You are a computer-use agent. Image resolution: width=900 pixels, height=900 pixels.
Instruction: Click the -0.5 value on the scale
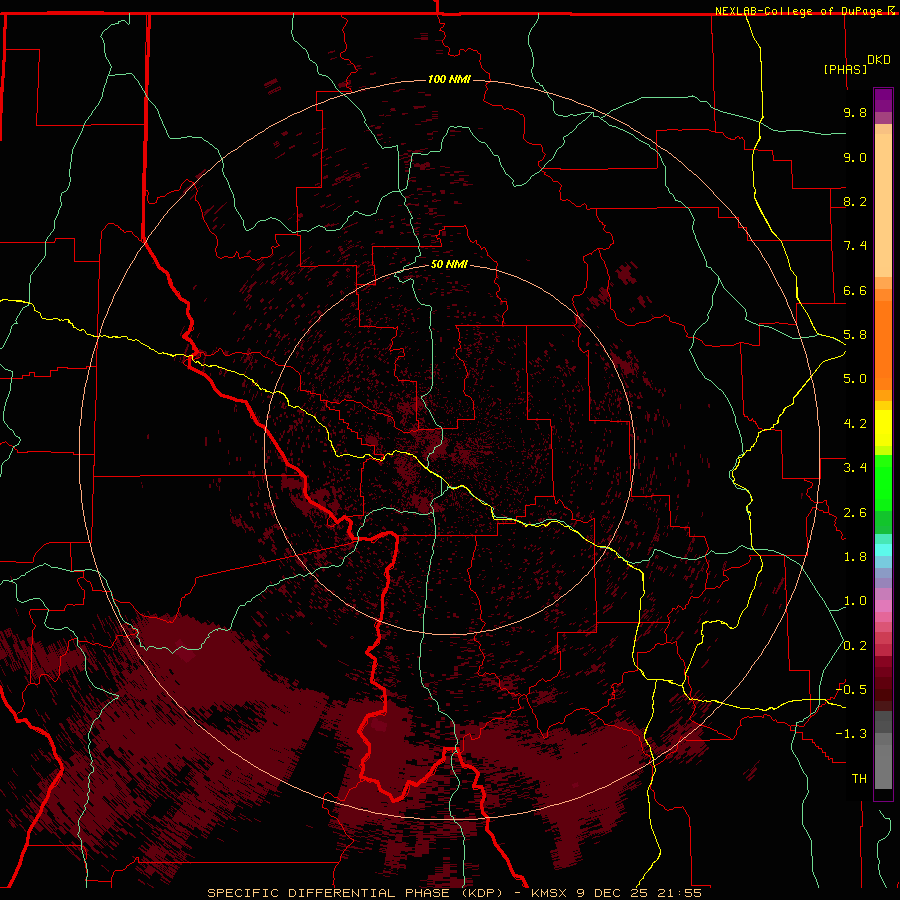[x=851, y=690]
